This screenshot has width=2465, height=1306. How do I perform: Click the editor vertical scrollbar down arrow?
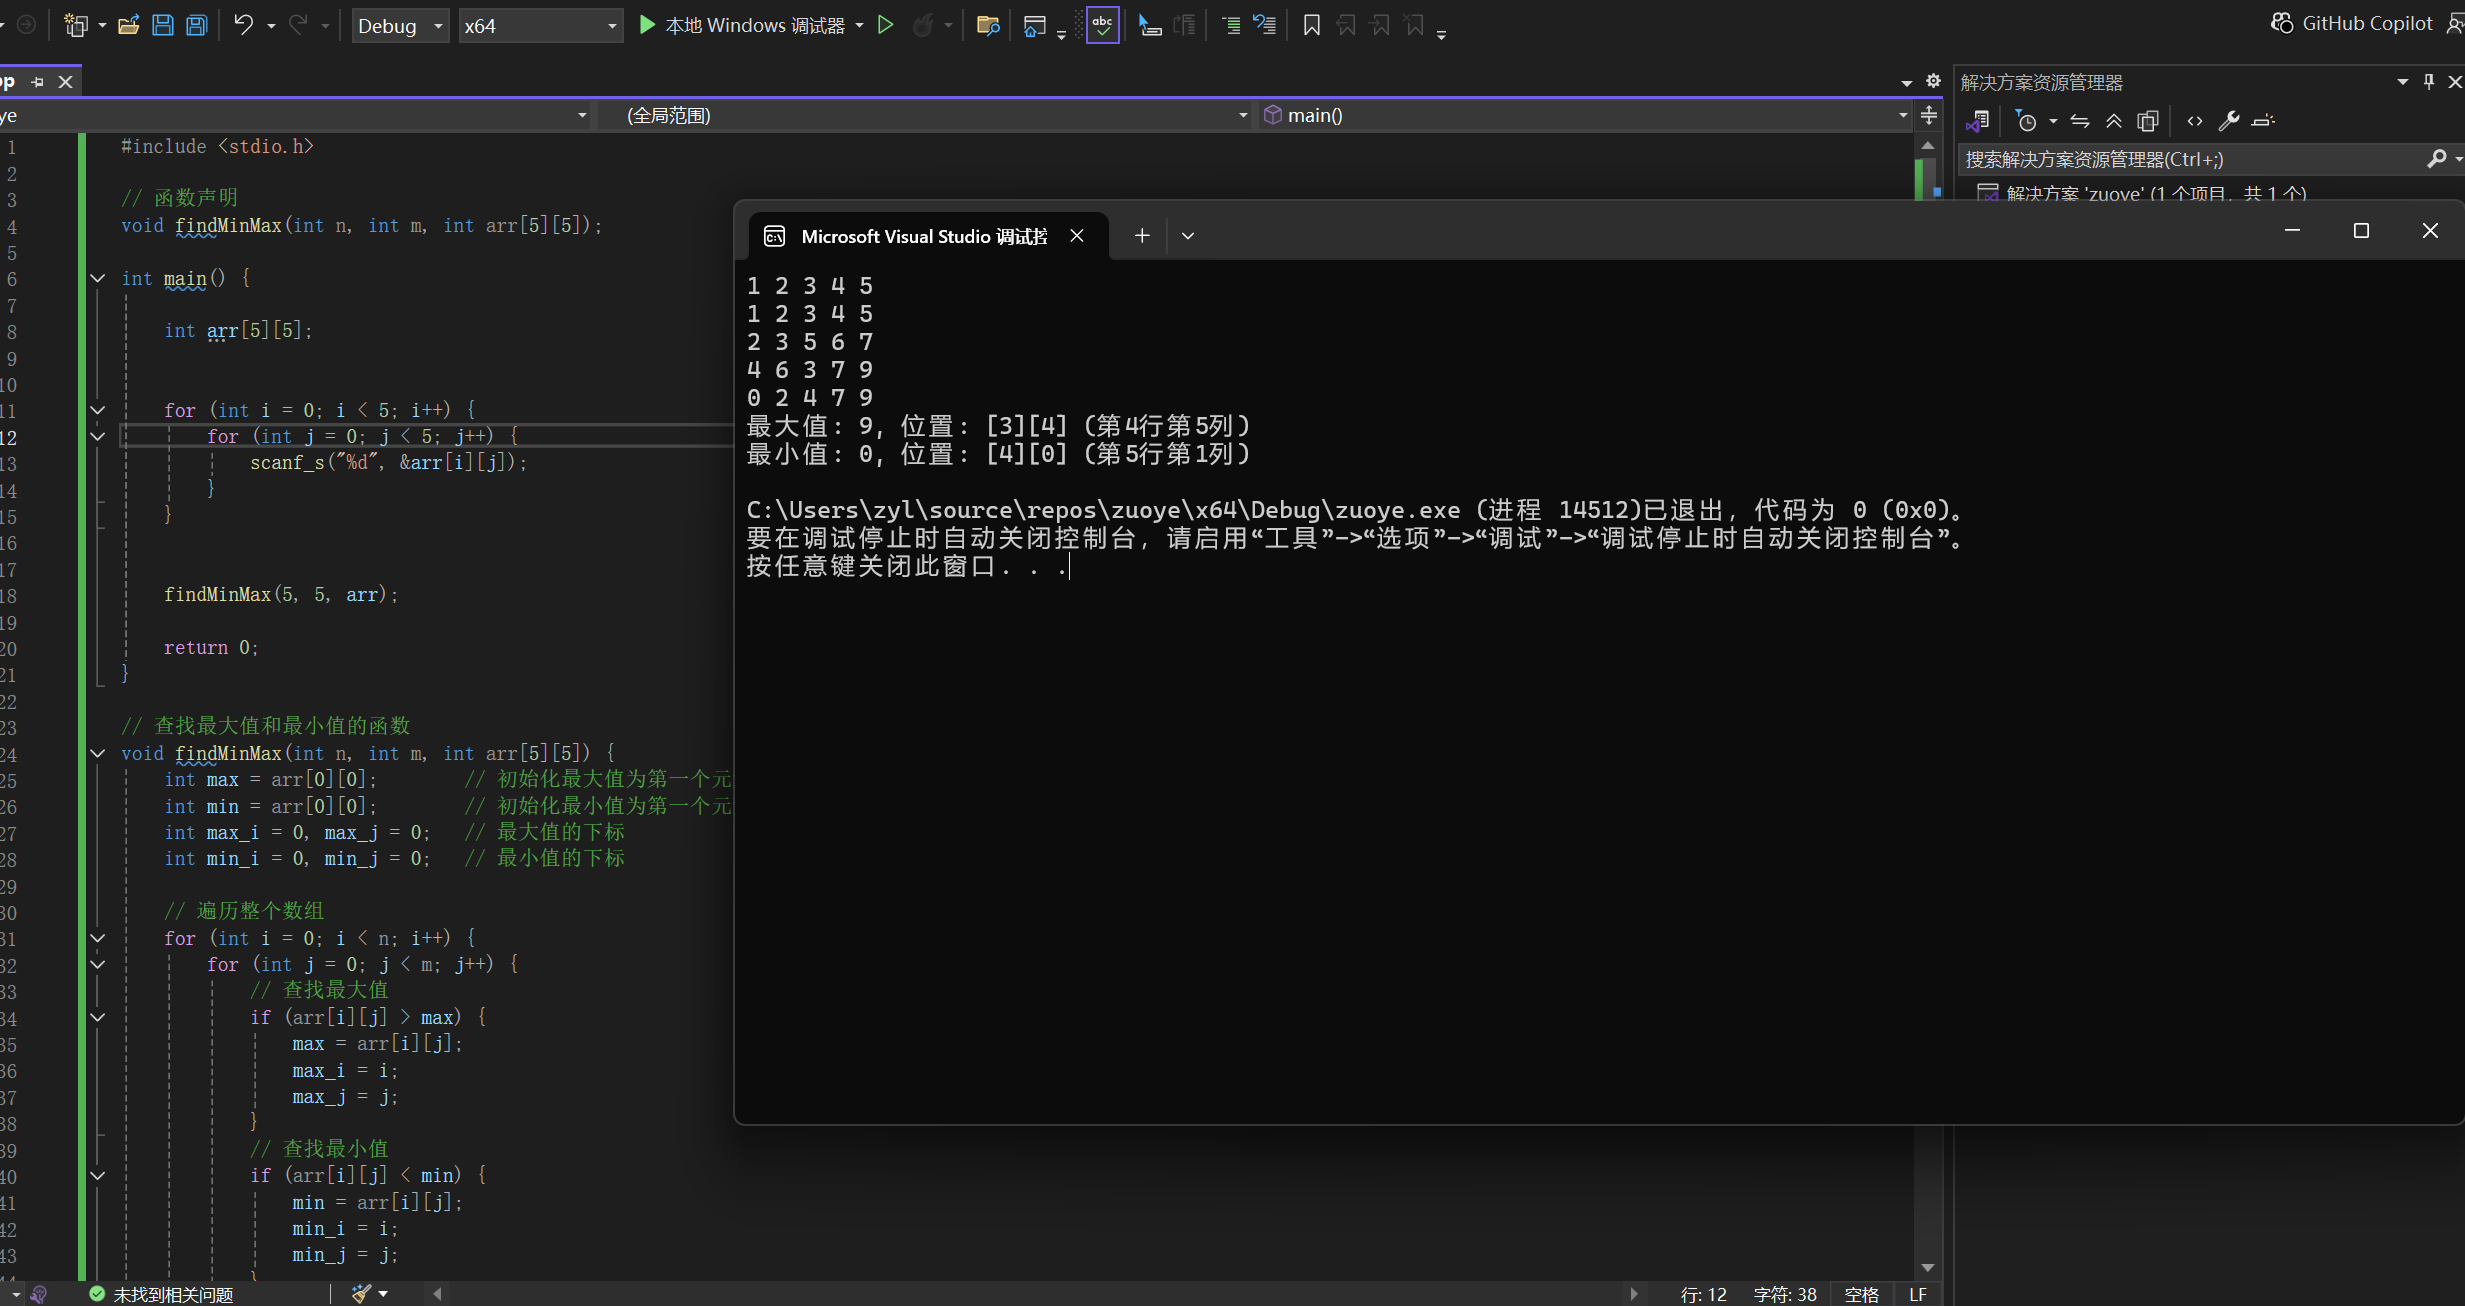point(1928,1268)
